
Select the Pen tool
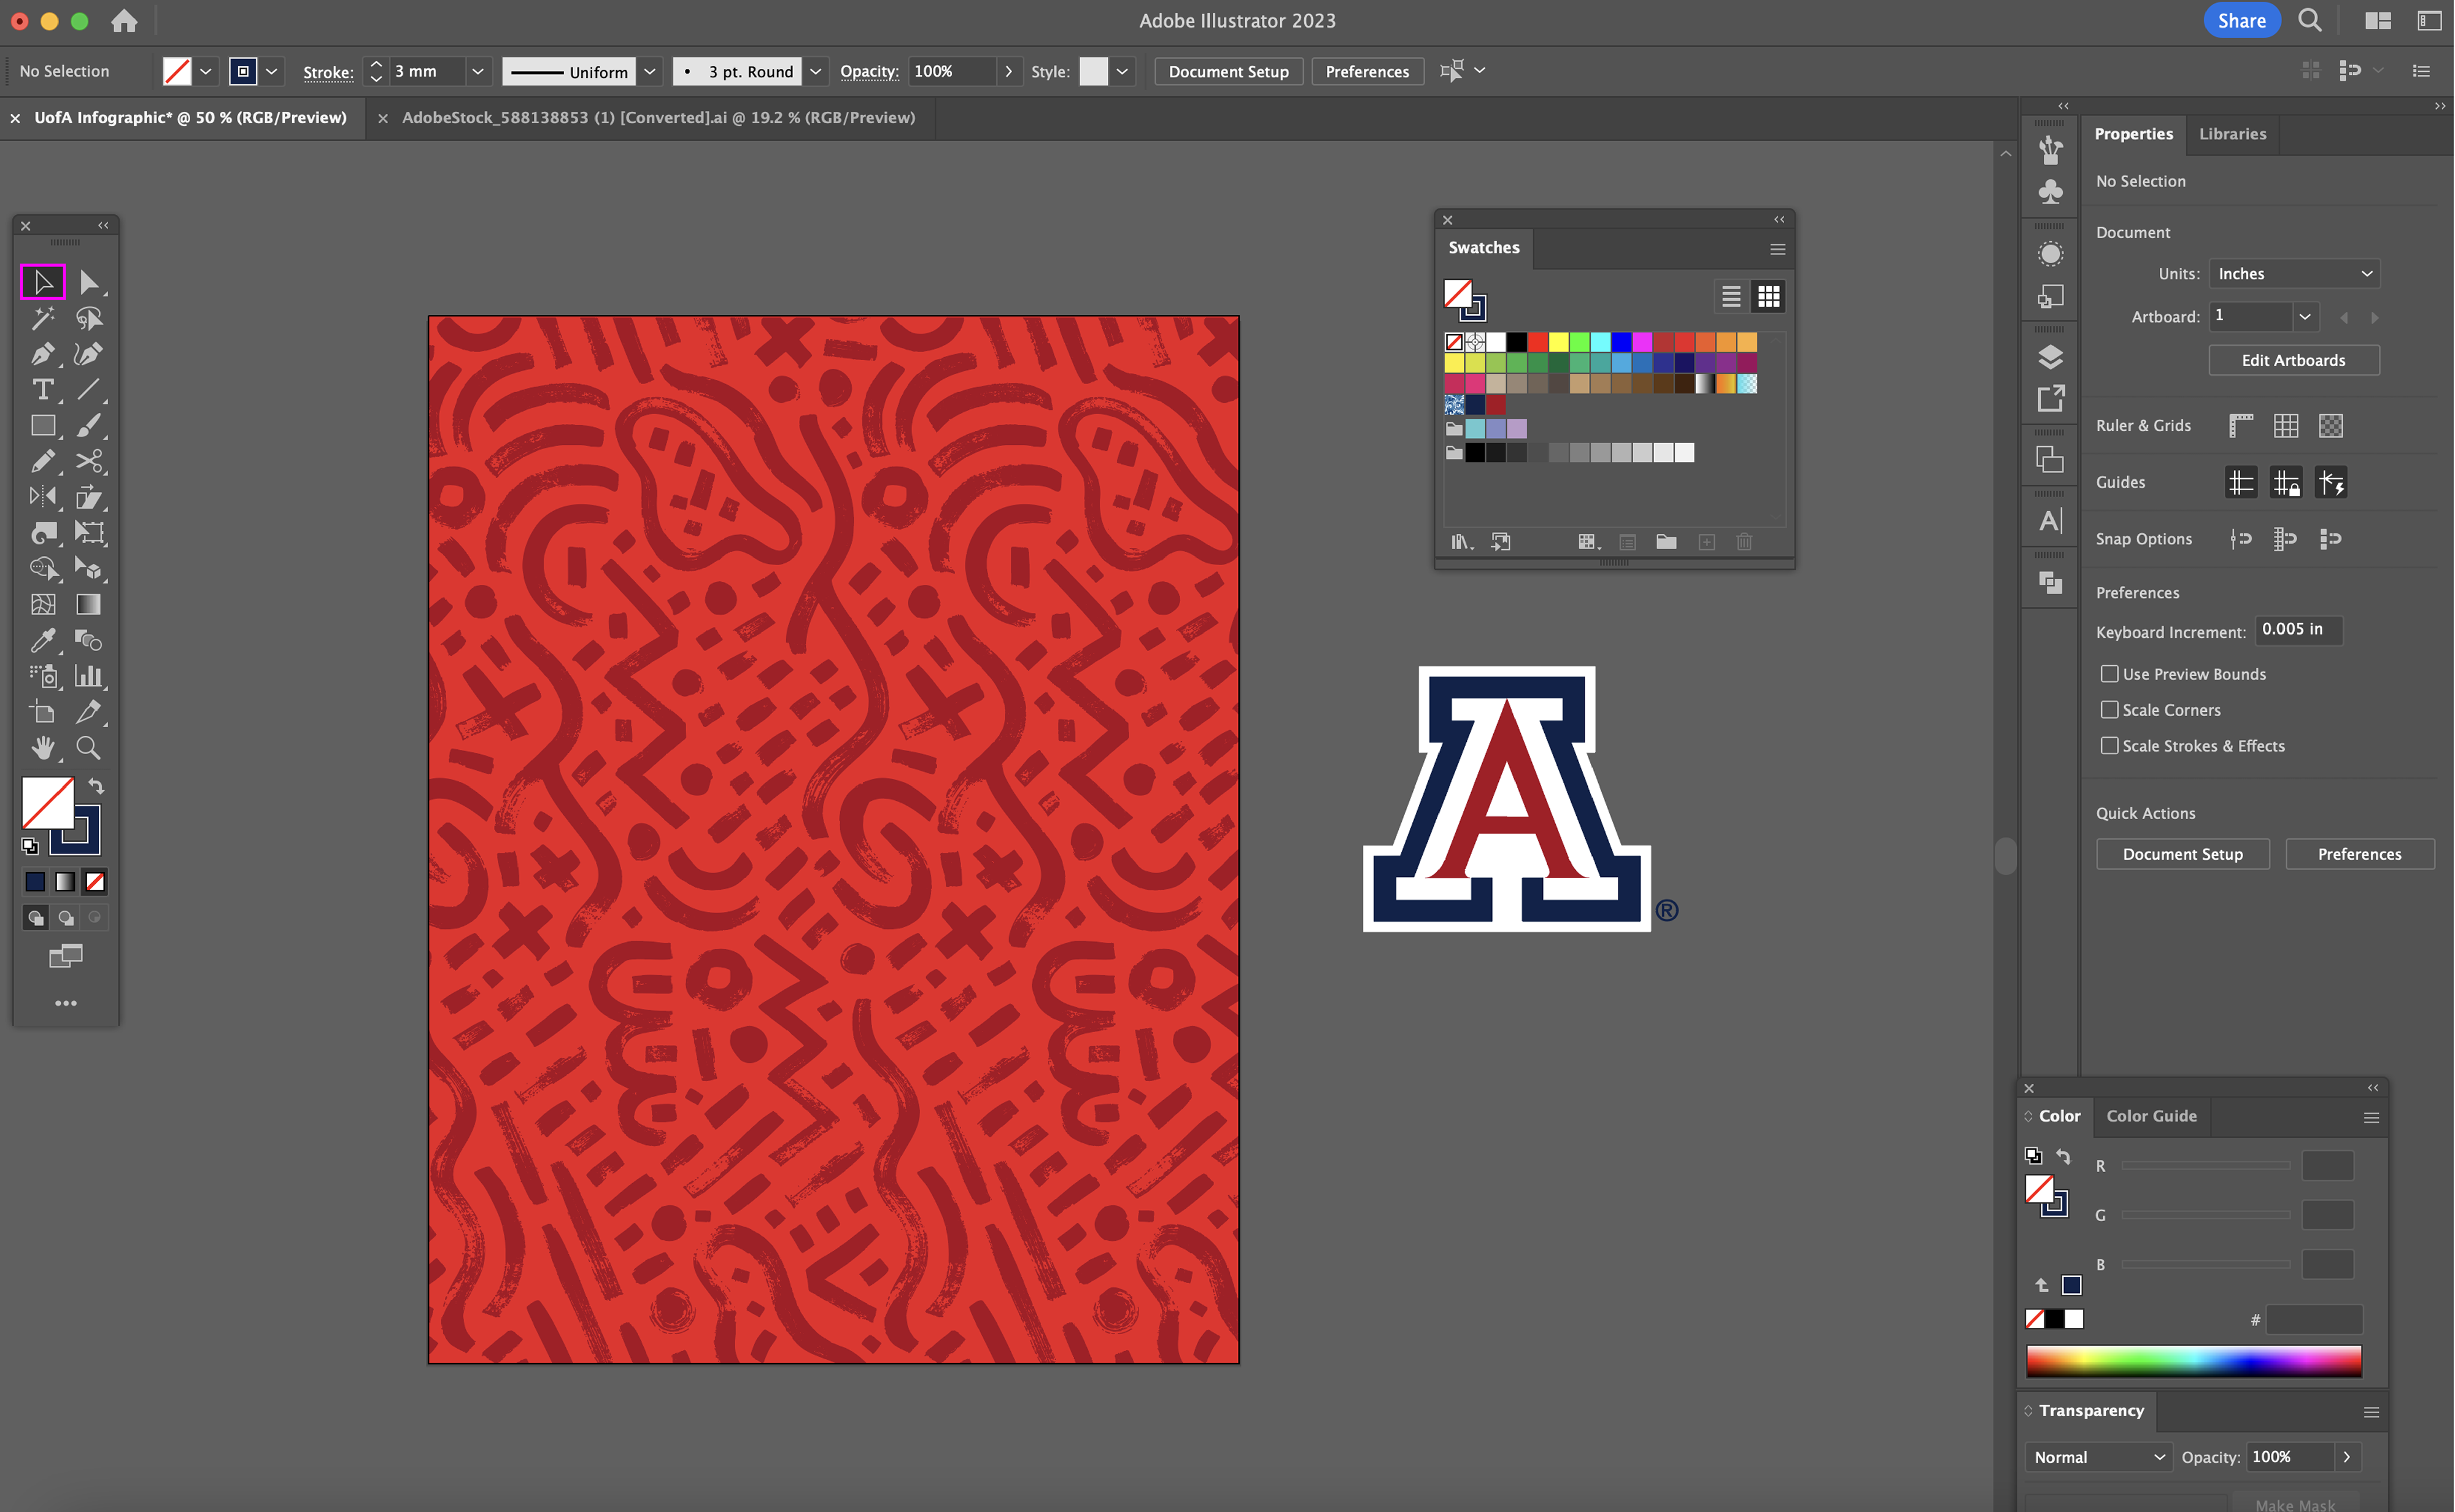pyautogui.click(x=42, y=354)
